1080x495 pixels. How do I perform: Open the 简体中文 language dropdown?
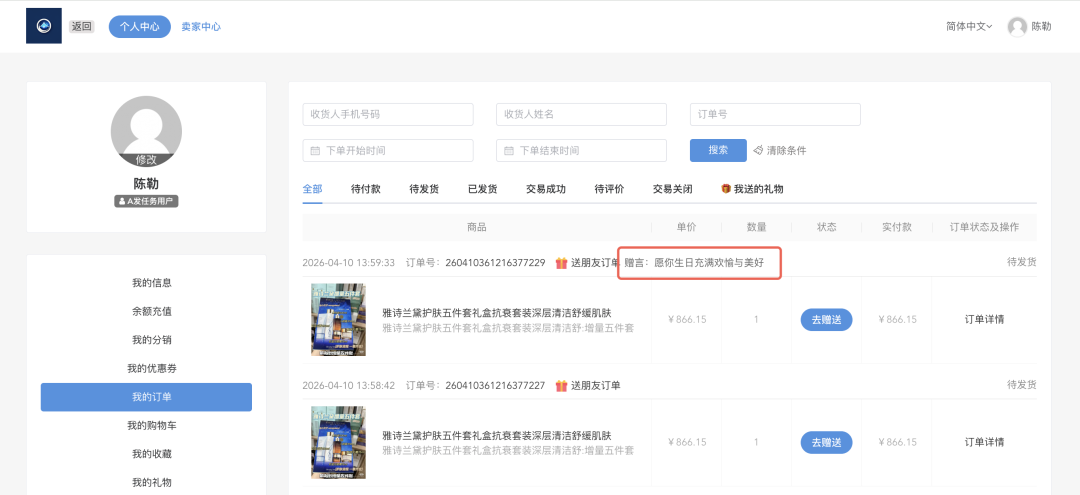(x=969, y=27)
